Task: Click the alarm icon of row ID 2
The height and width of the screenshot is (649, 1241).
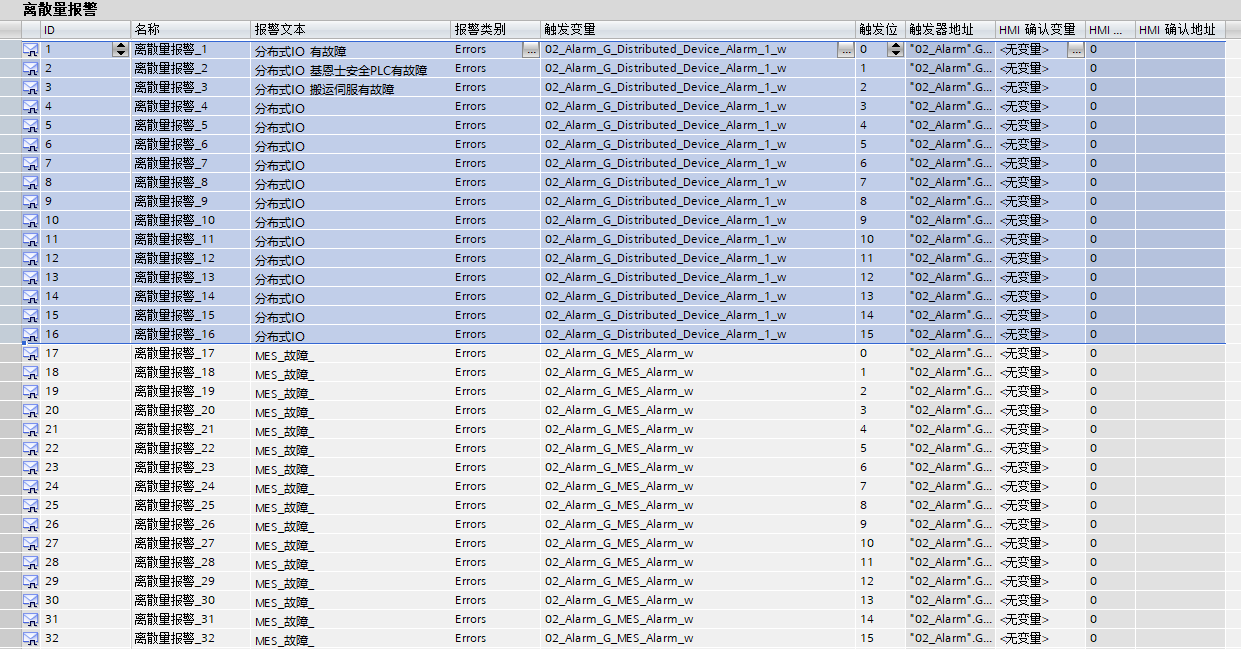Action: 30,68
